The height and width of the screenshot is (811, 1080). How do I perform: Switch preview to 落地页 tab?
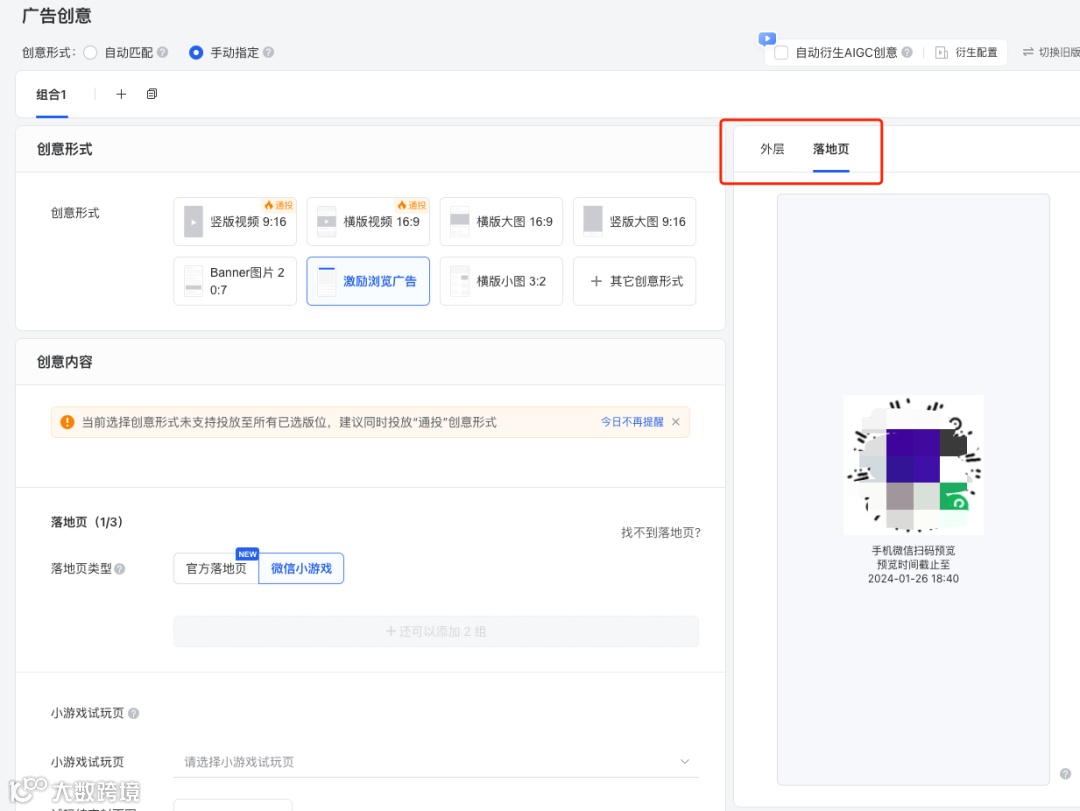pos(831,149)
